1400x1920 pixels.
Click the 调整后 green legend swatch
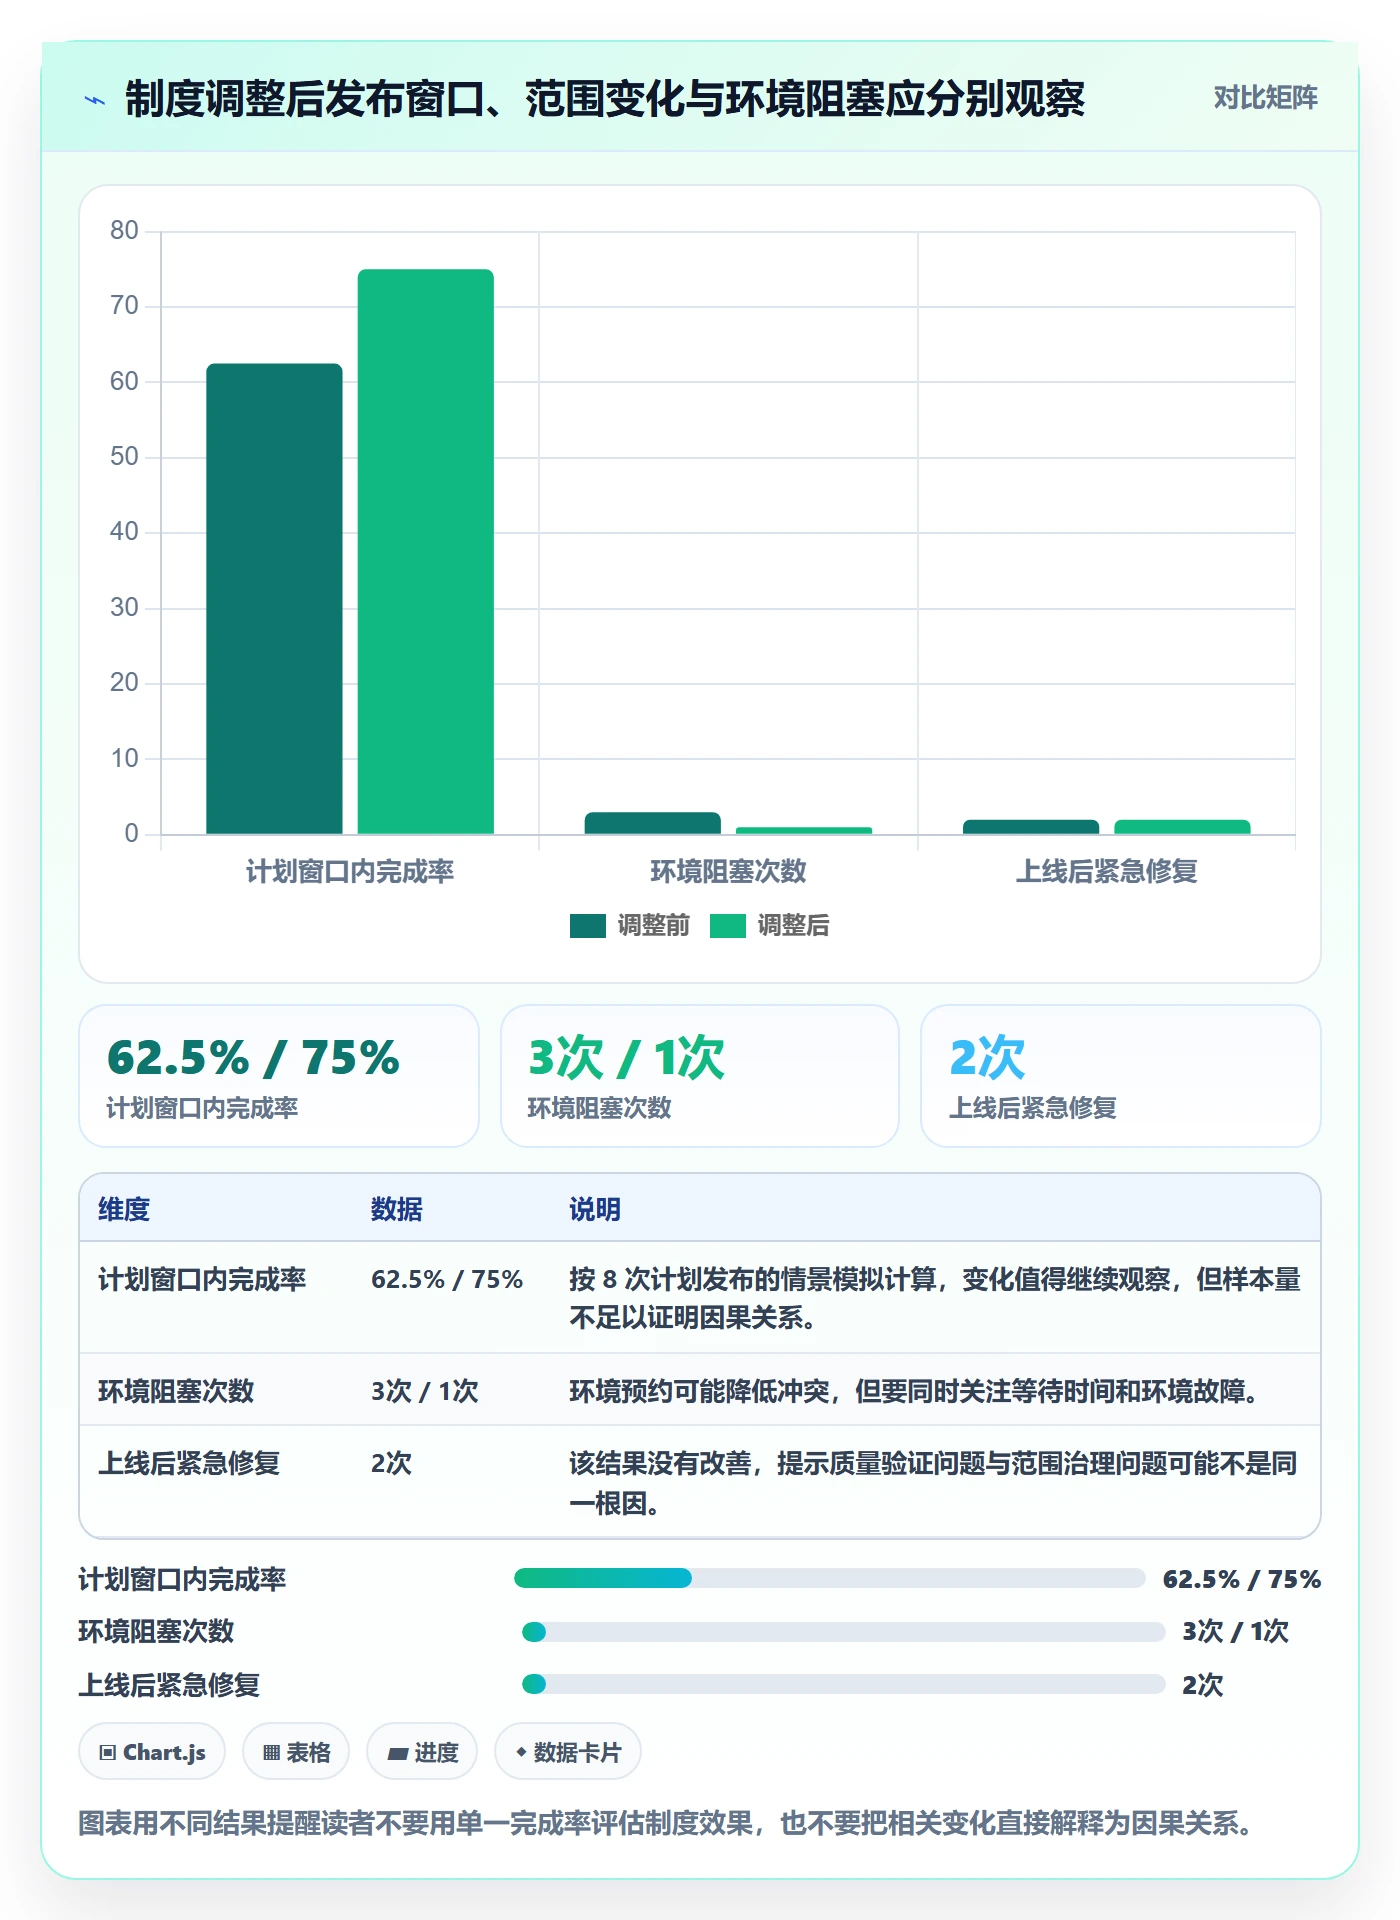[x=728, y=926]
